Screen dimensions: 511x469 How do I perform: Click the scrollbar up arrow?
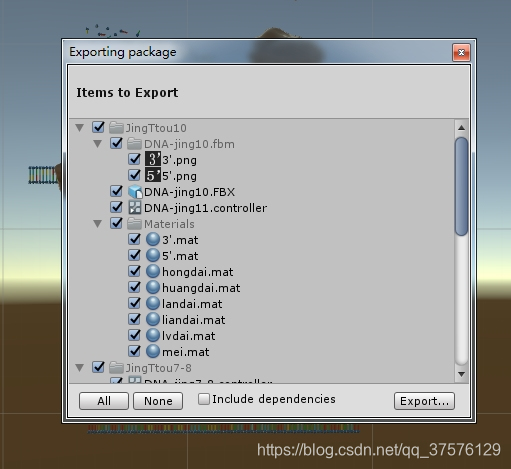tap(462, 128)
